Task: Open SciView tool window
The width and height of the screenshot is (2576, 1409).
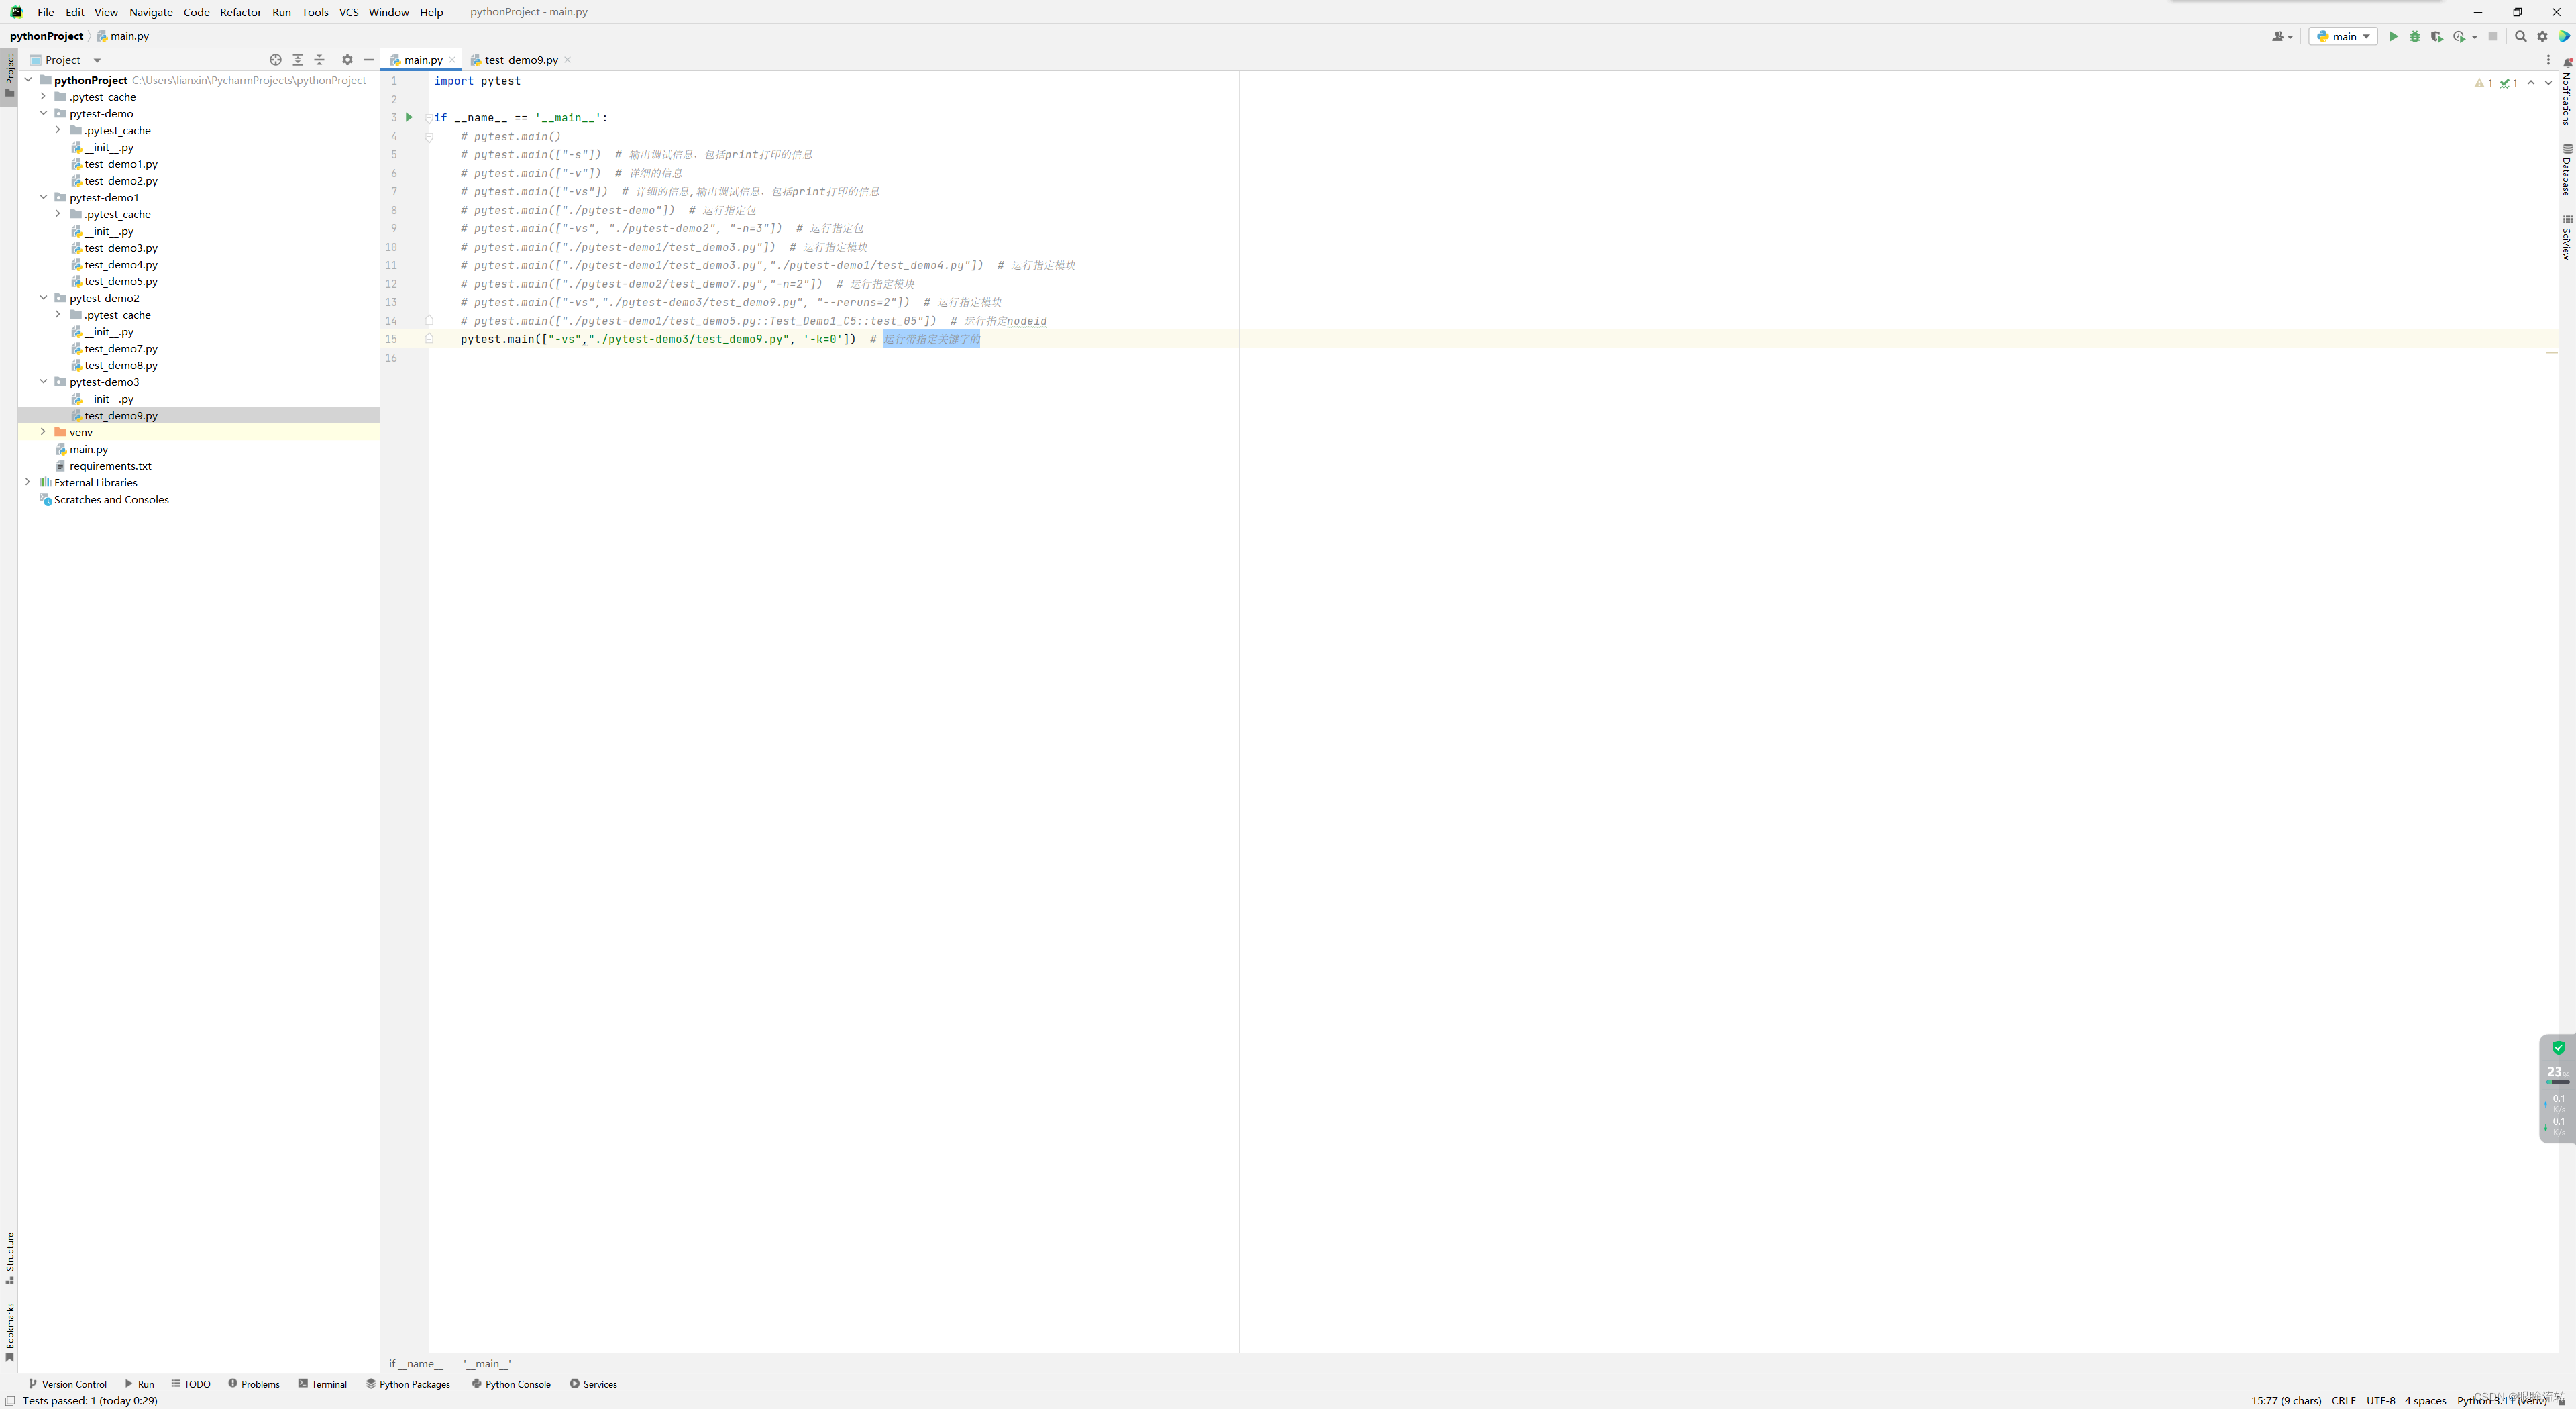Action: click(x=2567, y=237)
